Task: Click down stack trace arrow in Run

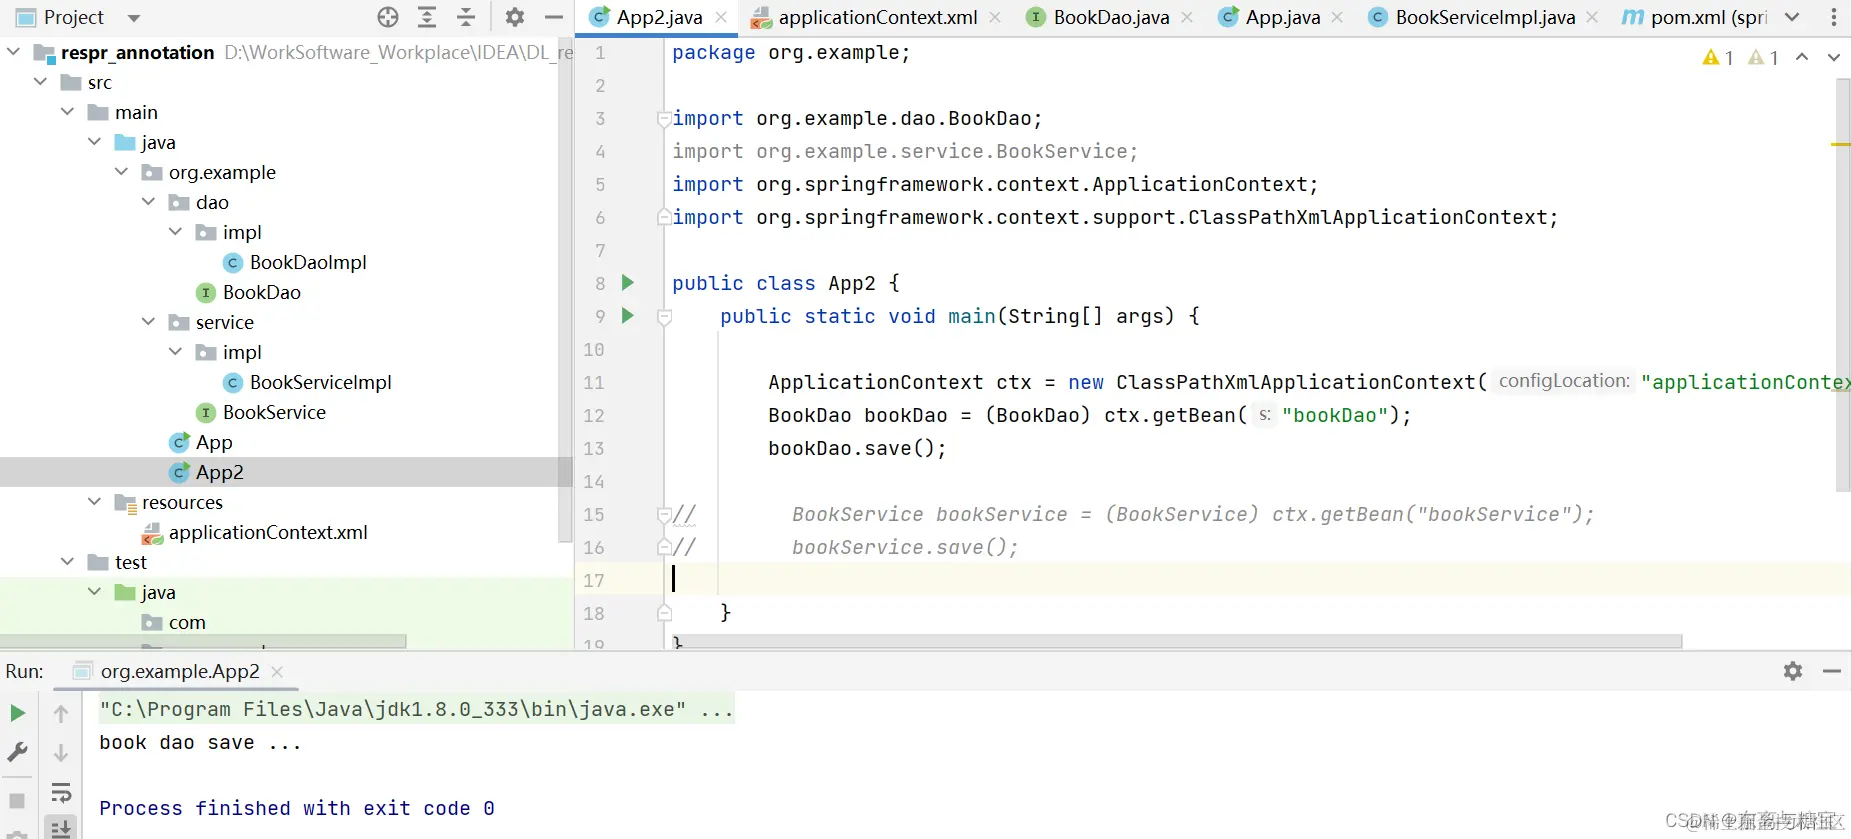Action: click(61, 753)
